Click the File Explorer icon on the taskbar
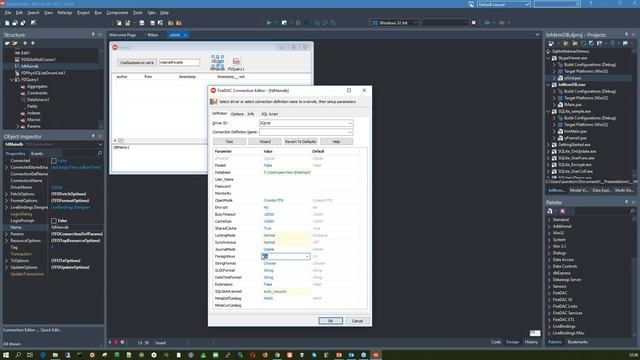Viewport: 640px width, 360px height. click(55, 355)
